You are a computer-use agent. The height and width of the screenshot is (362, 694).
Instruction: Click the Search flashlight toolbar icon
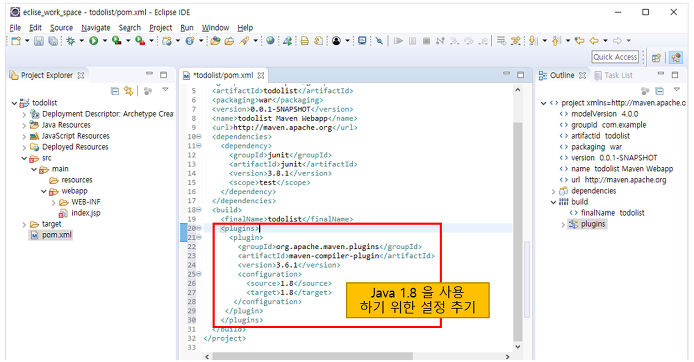(244, 41)
